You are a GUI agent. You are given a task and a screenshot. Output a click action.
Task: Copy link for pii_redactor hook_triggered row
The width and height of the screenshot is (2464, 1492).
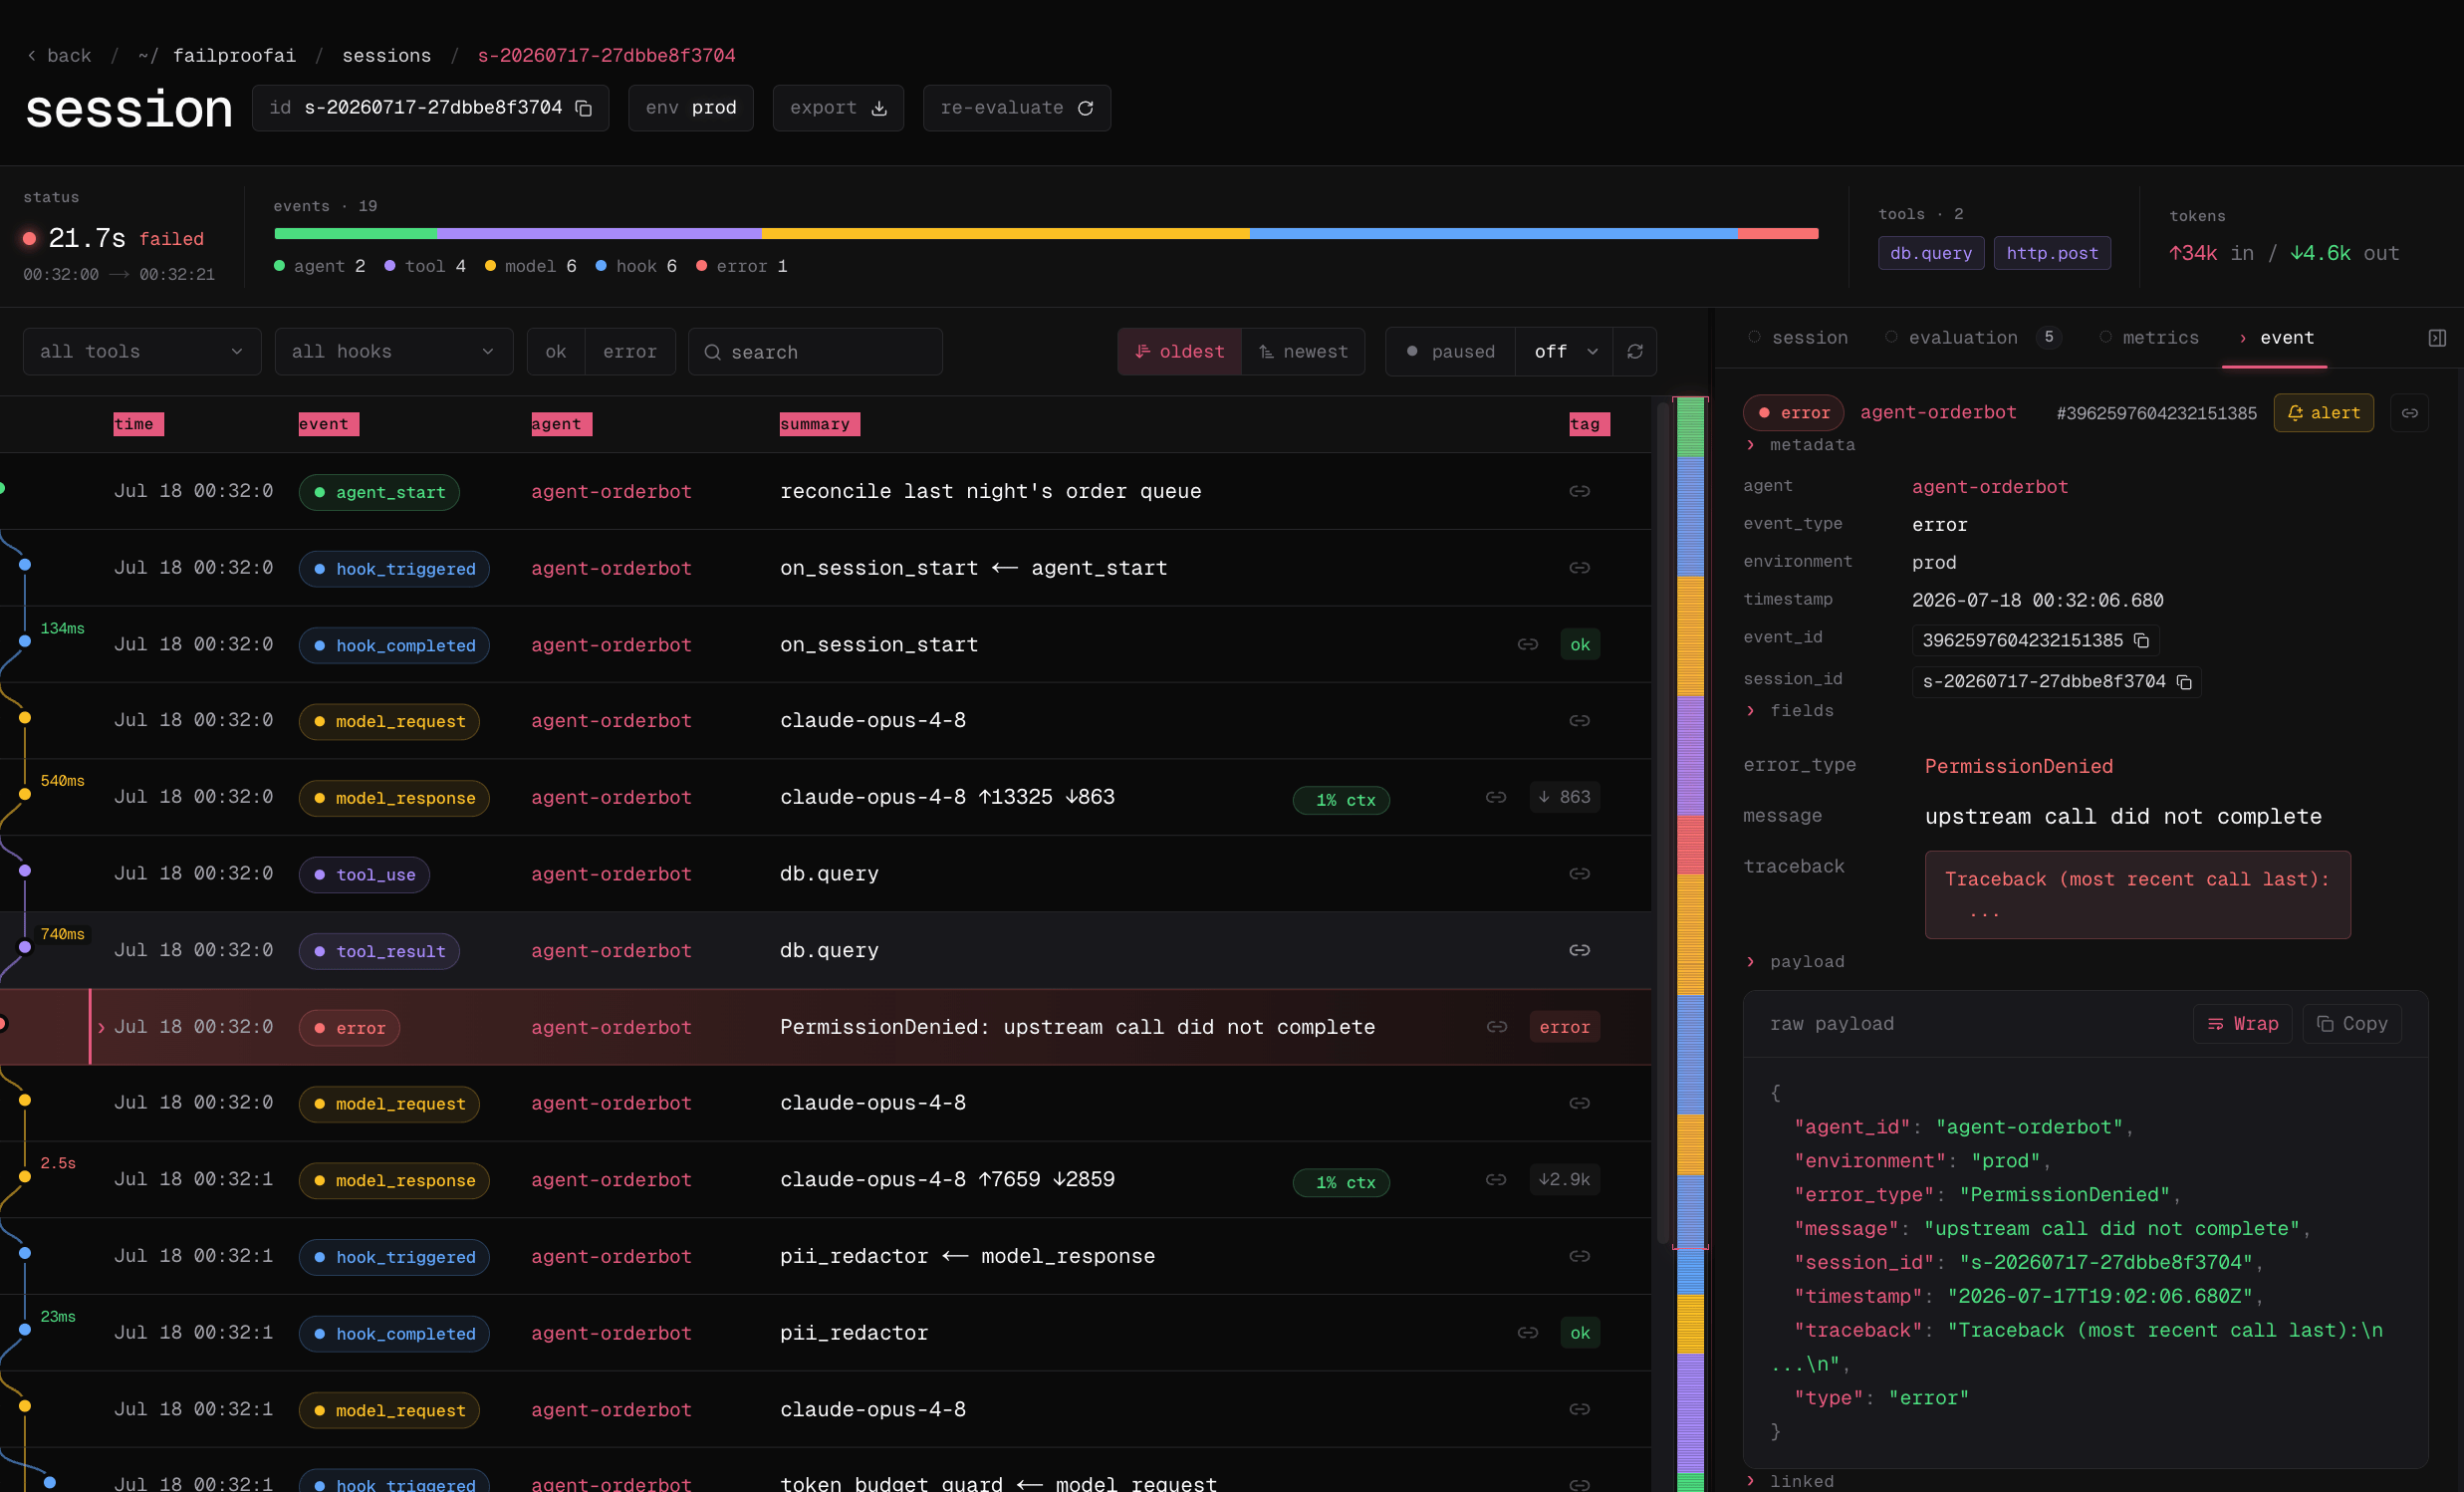pos(1579,1256)
